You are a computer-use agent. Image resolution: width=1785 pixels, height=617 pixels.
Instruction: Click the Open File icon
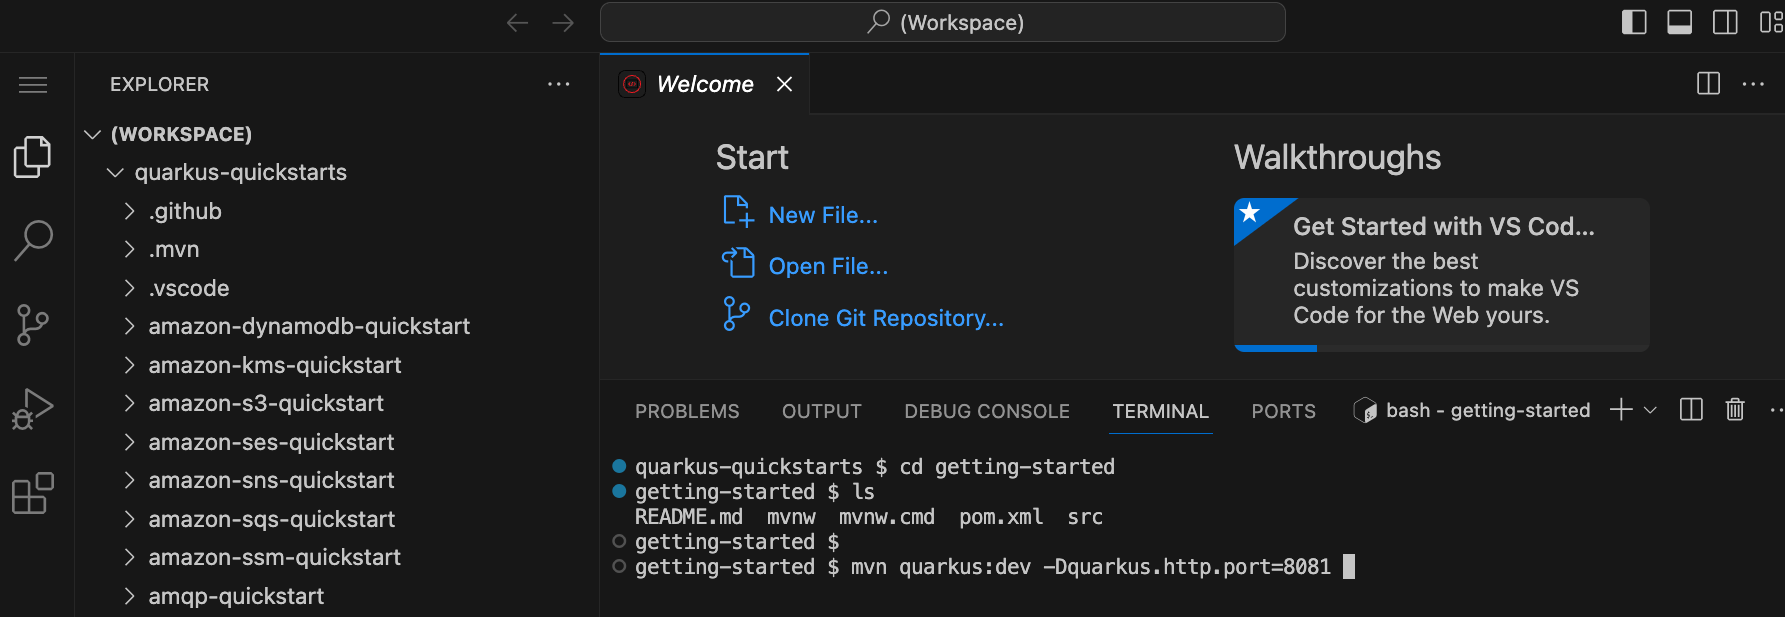click(x=738, y=263)
